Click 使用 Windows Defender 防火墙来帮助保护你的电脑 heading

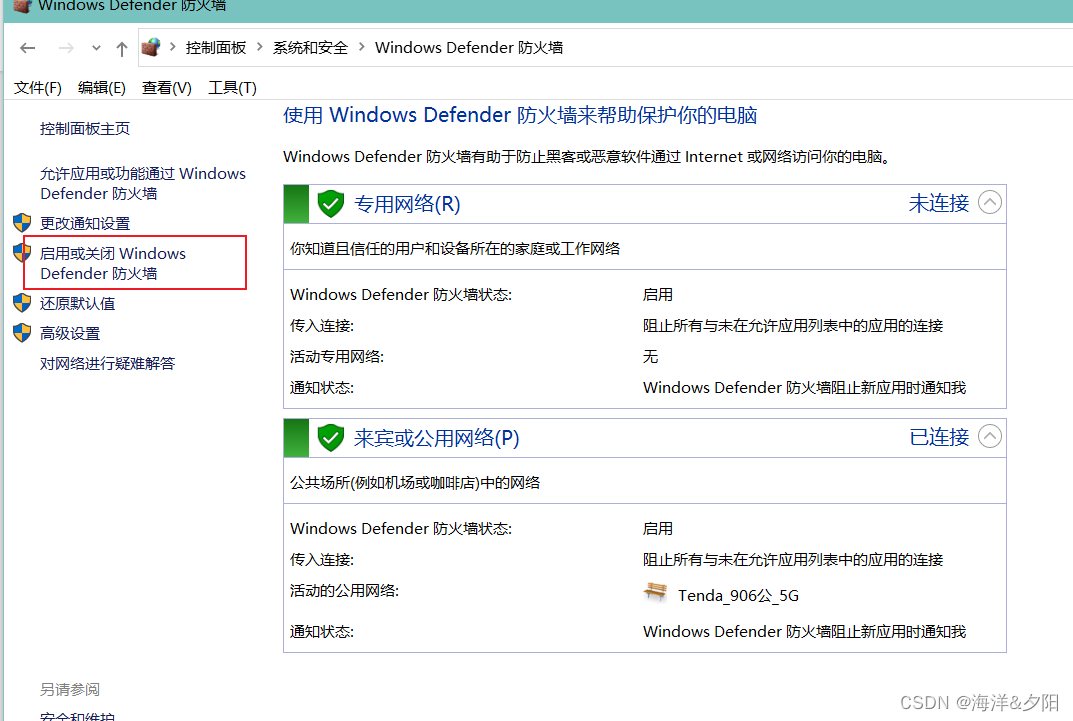(520, 115)
